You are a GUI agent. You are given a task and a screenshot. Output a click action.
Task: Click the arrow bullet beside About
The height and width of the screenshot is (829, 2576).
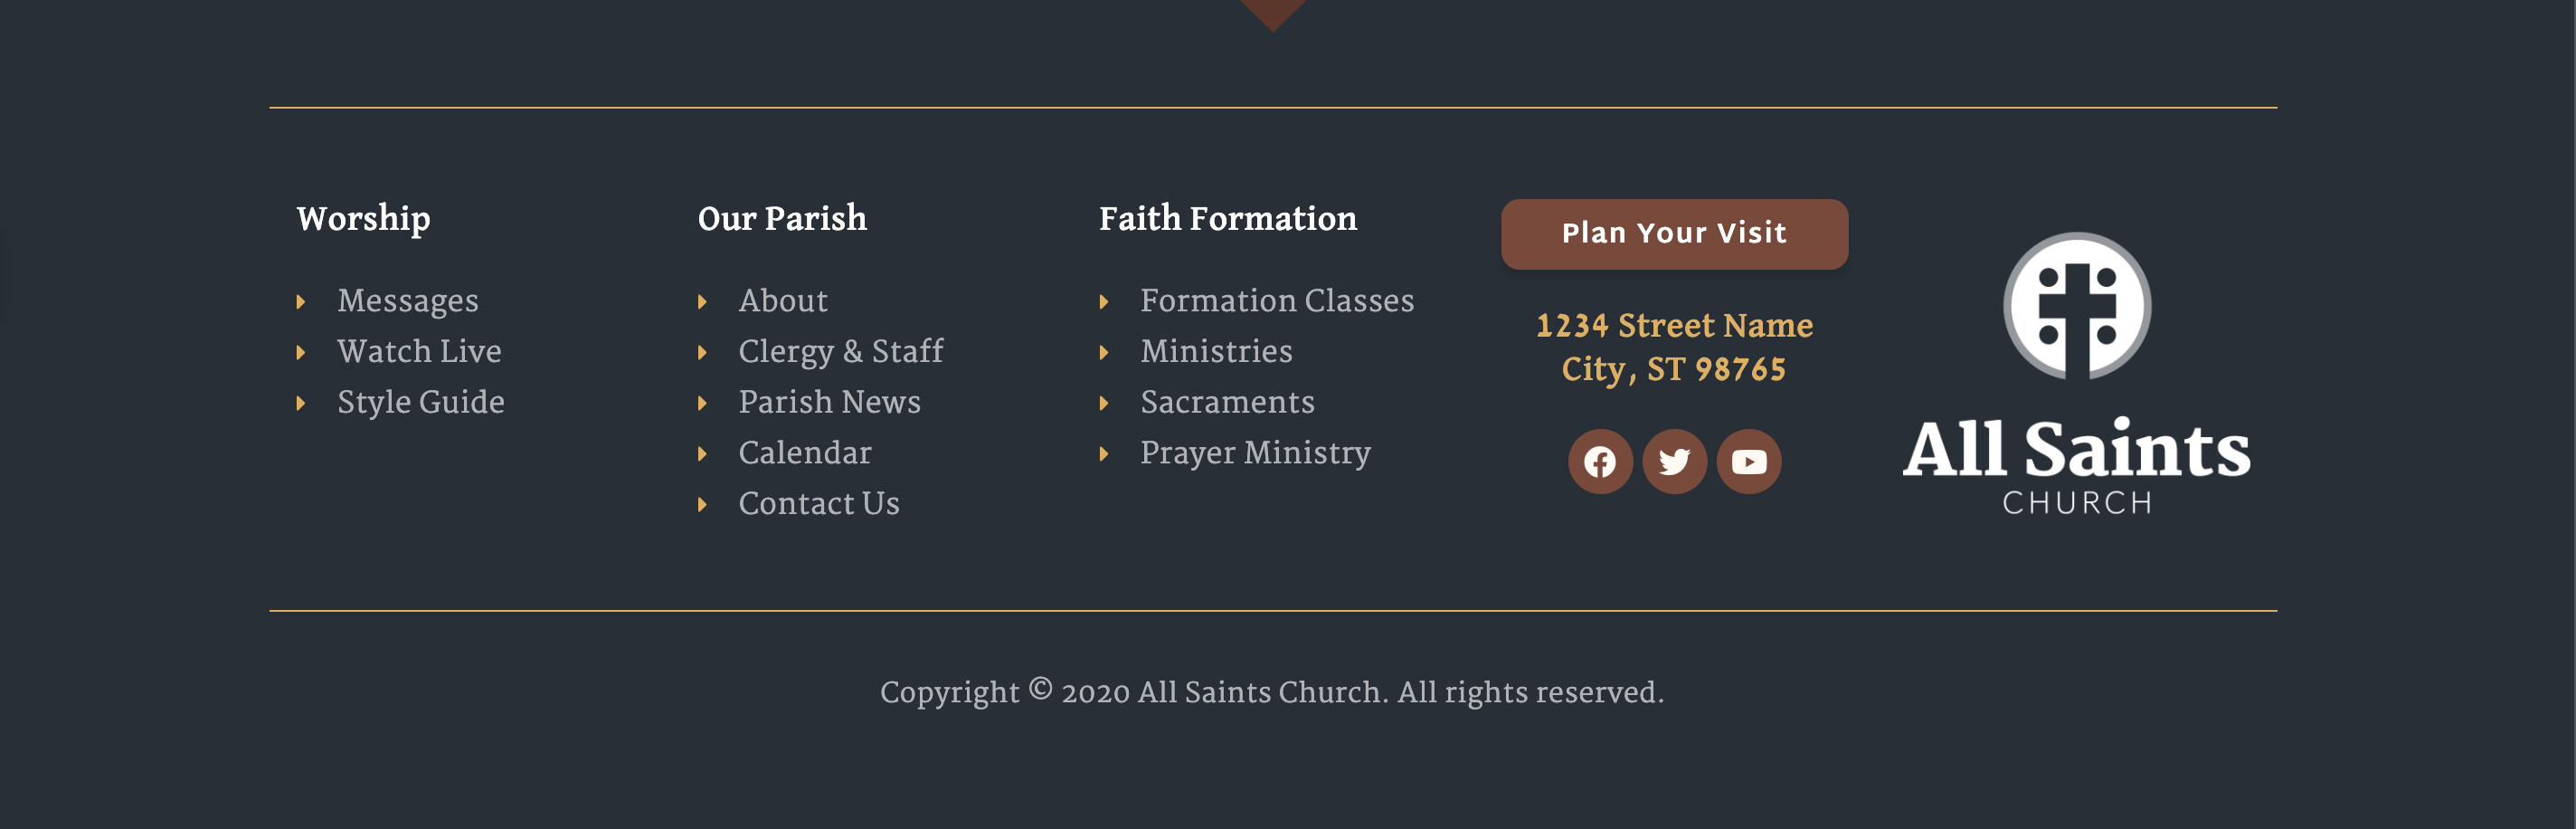point(702,301)
